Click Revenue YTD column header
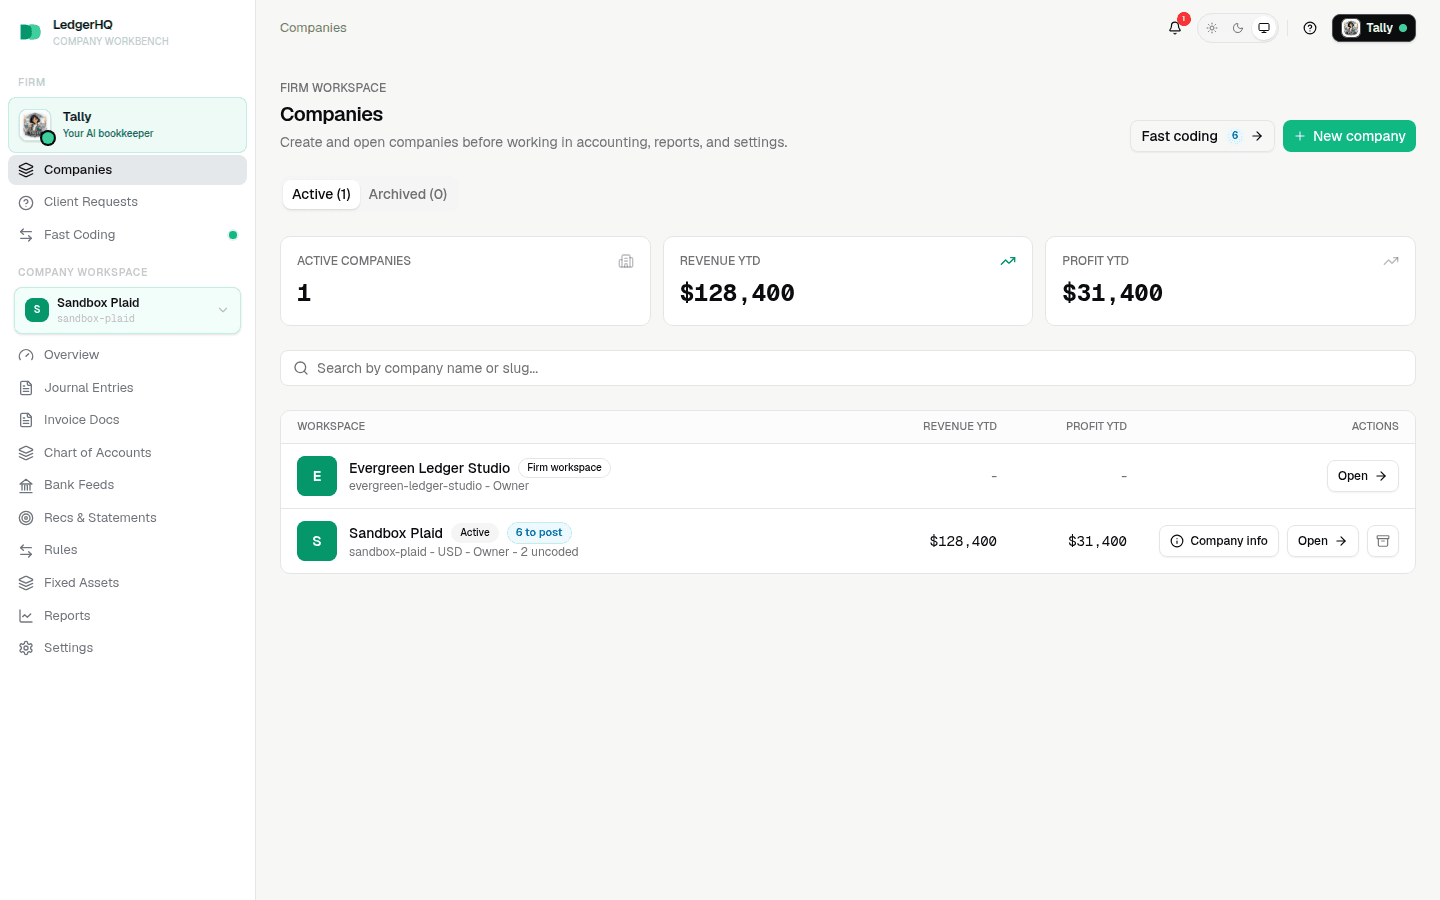1440x900 pixels. (960, 426)
